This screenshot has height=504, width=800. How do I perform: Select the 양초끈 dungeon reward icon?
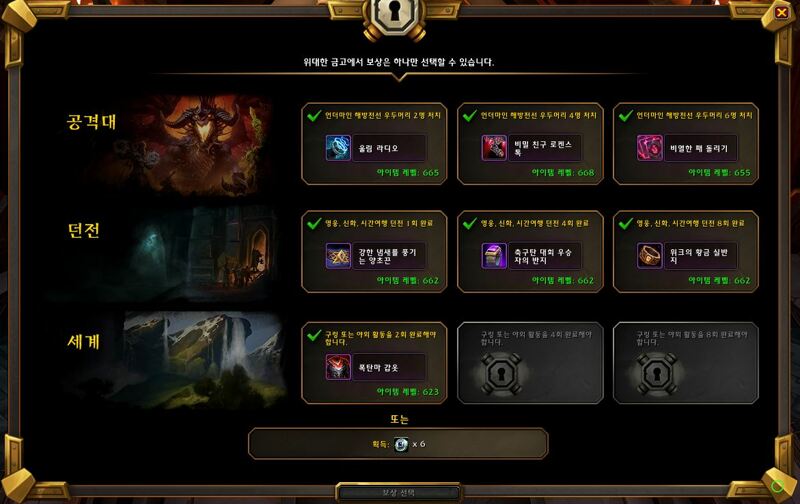338,256
